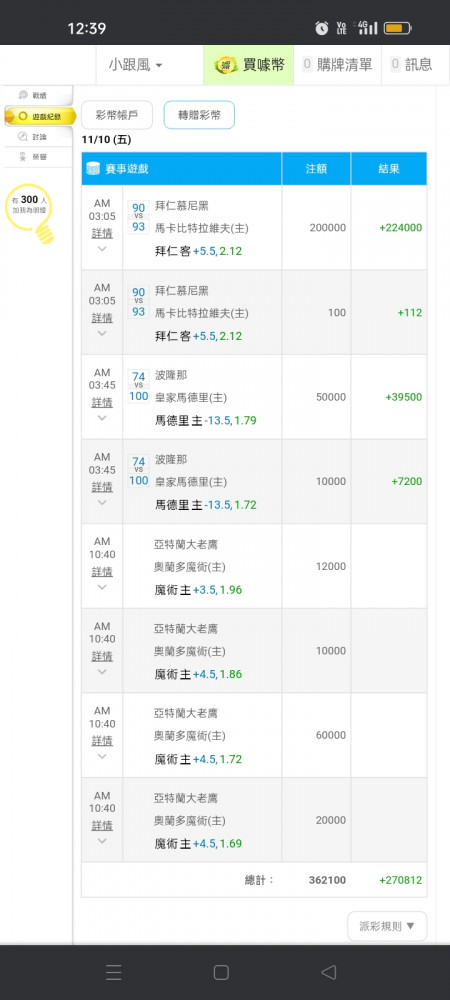
Task: Open the 購牌清單 purchase list
Action: (x=338, y=64)
